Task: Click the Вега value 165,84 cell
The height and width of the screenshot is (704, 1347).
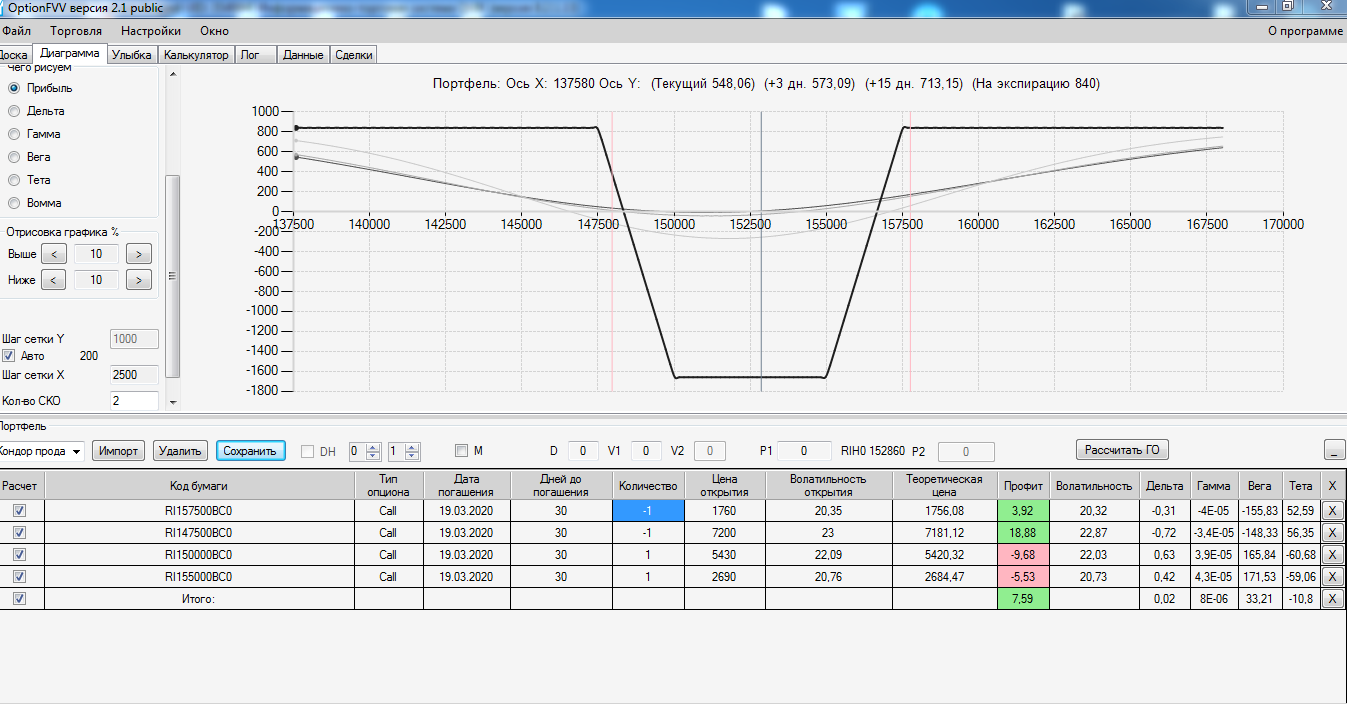Action: pyautogui.click(x=1260, y=554)
